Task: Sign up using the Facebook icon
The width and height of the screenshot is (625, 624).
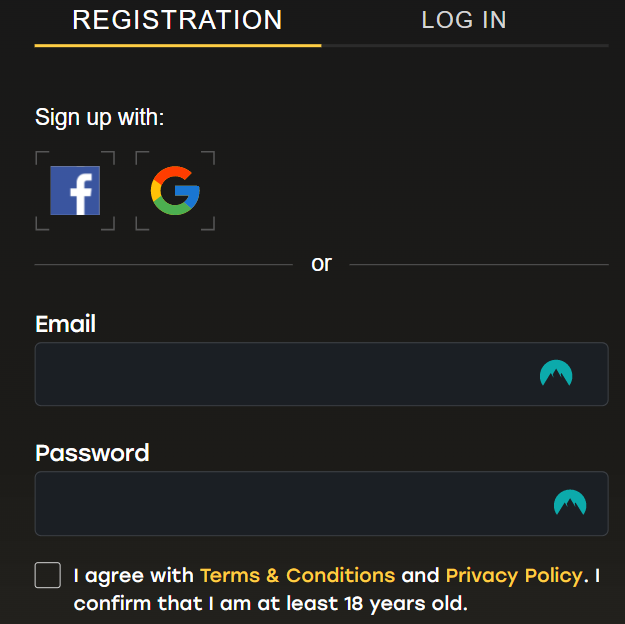Action: coord(75,191)
